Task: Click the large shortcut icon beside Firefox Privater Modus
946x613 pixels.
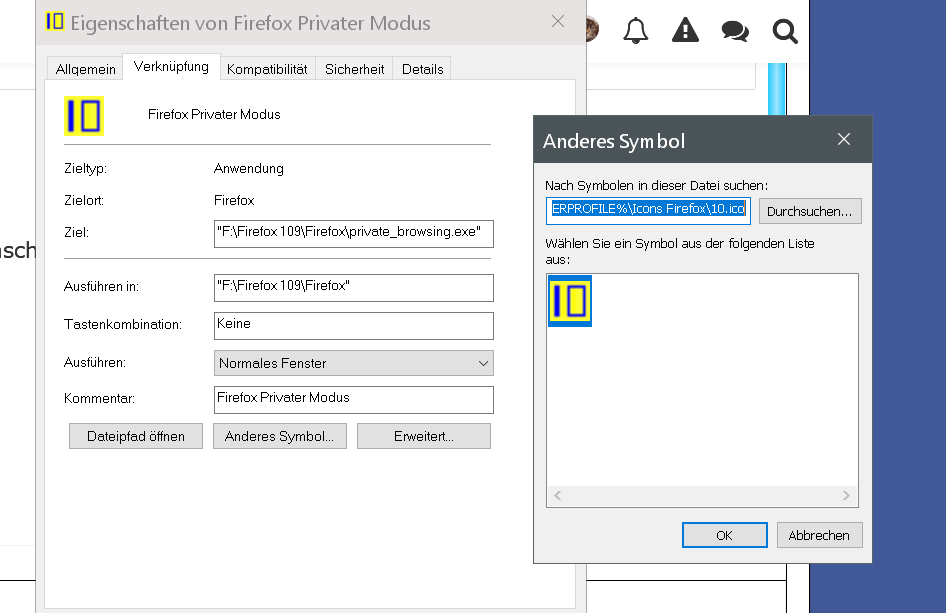Action: pos(84,115)
